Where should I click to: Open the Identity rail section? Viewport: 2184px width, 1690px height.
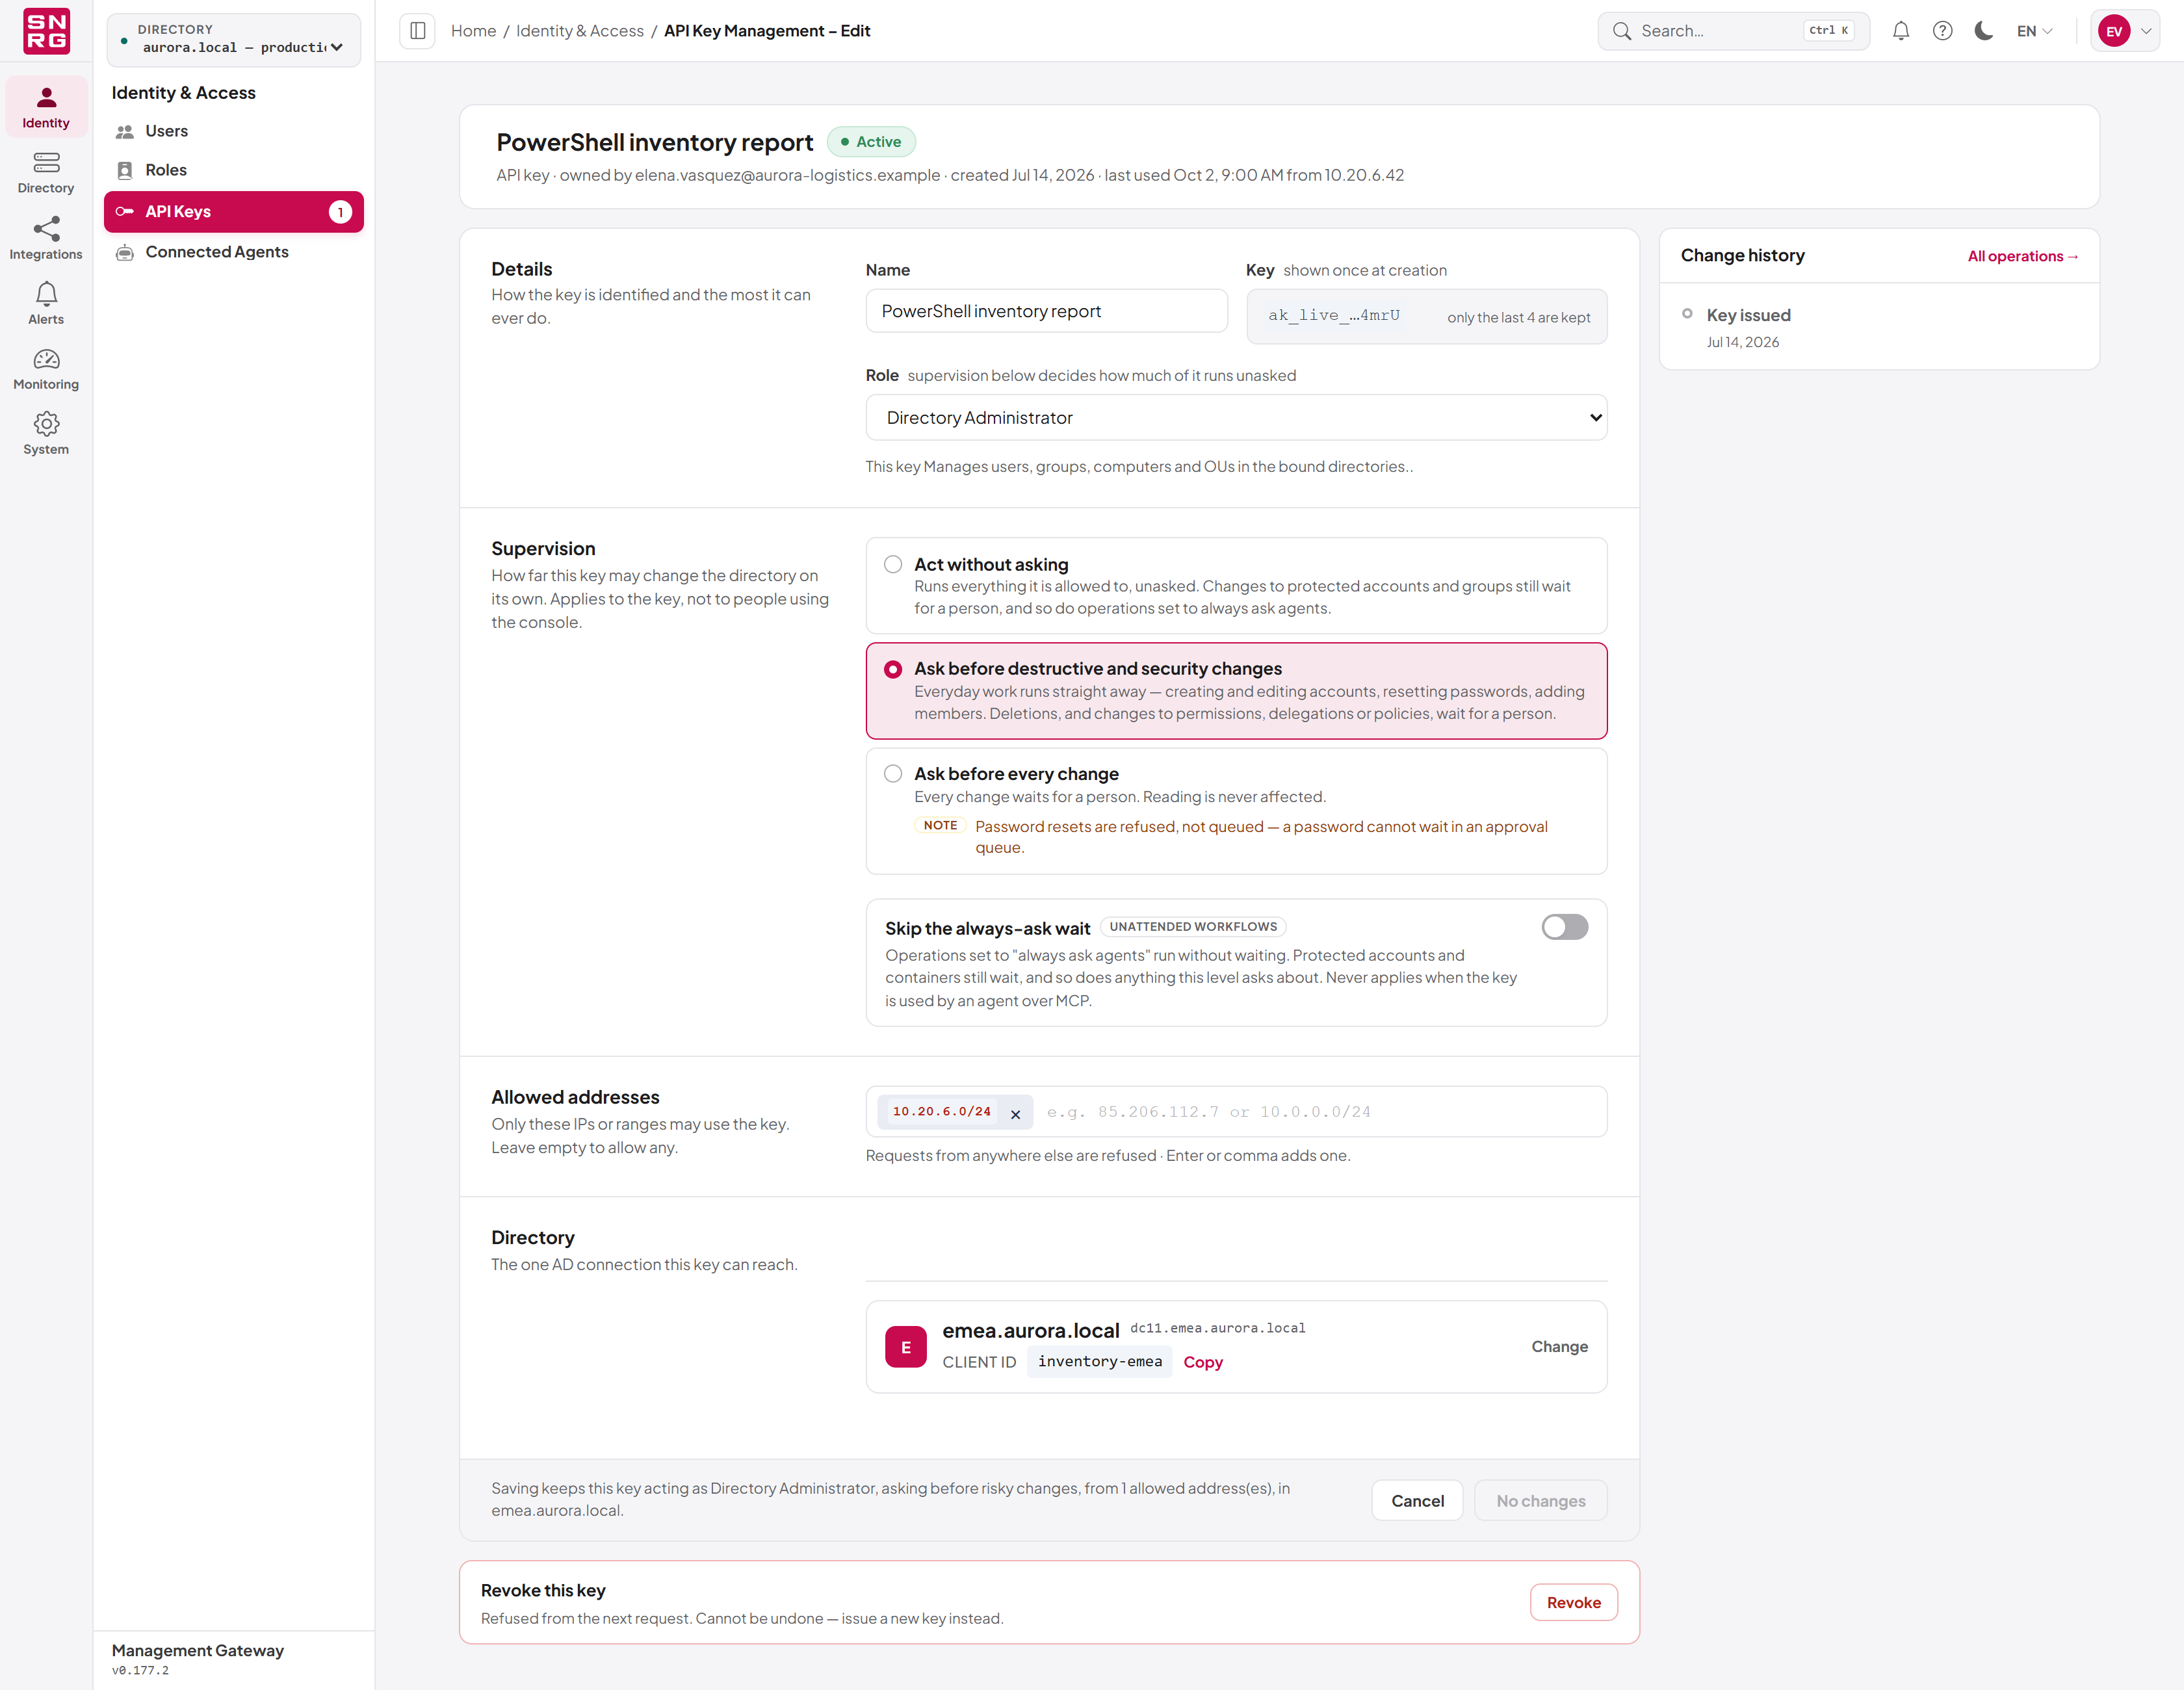[46, 107]
